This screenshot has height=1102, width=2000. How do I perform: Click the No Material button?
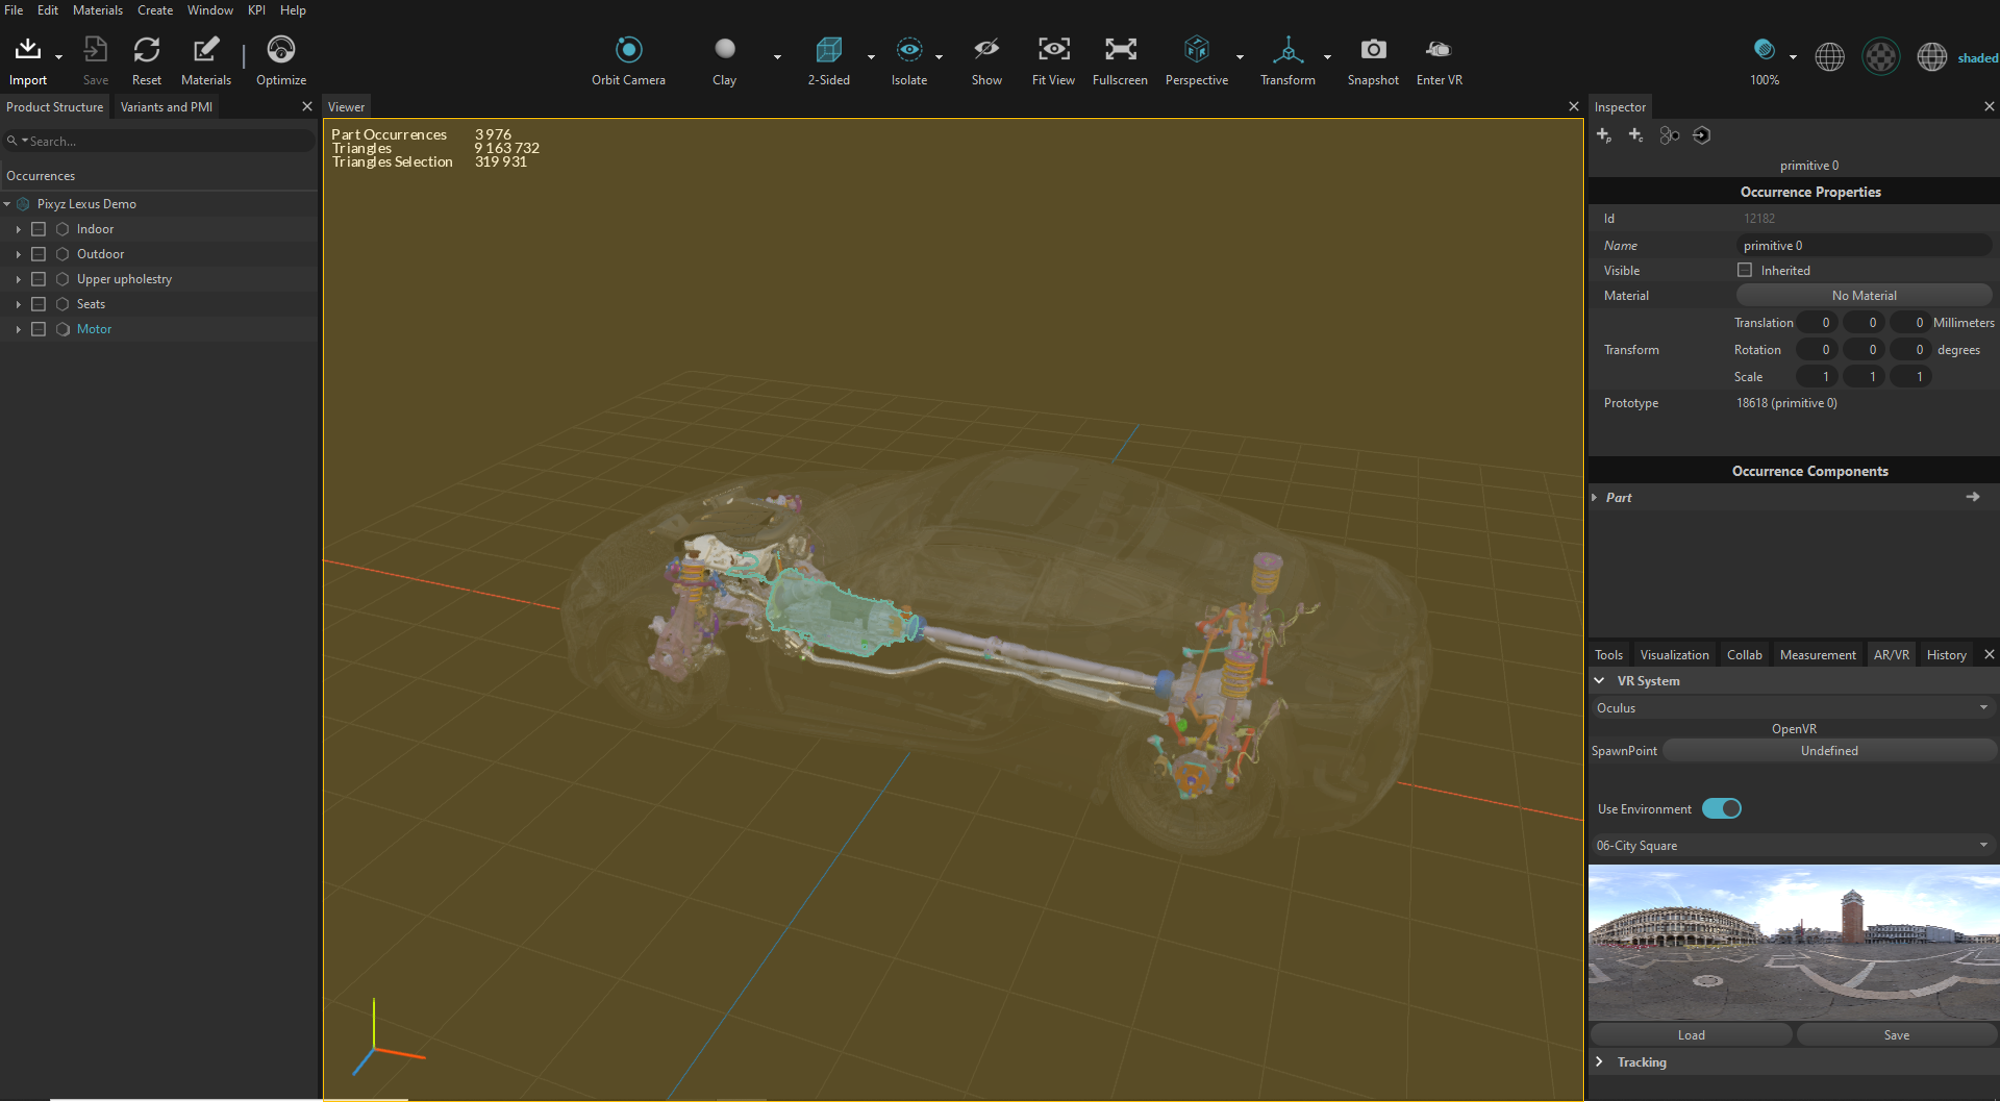[x=1863, y=296]
